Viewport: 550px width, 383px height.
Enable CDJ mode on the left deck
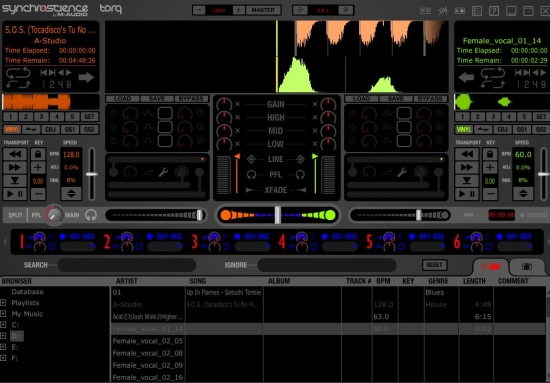tap(51, 129)
